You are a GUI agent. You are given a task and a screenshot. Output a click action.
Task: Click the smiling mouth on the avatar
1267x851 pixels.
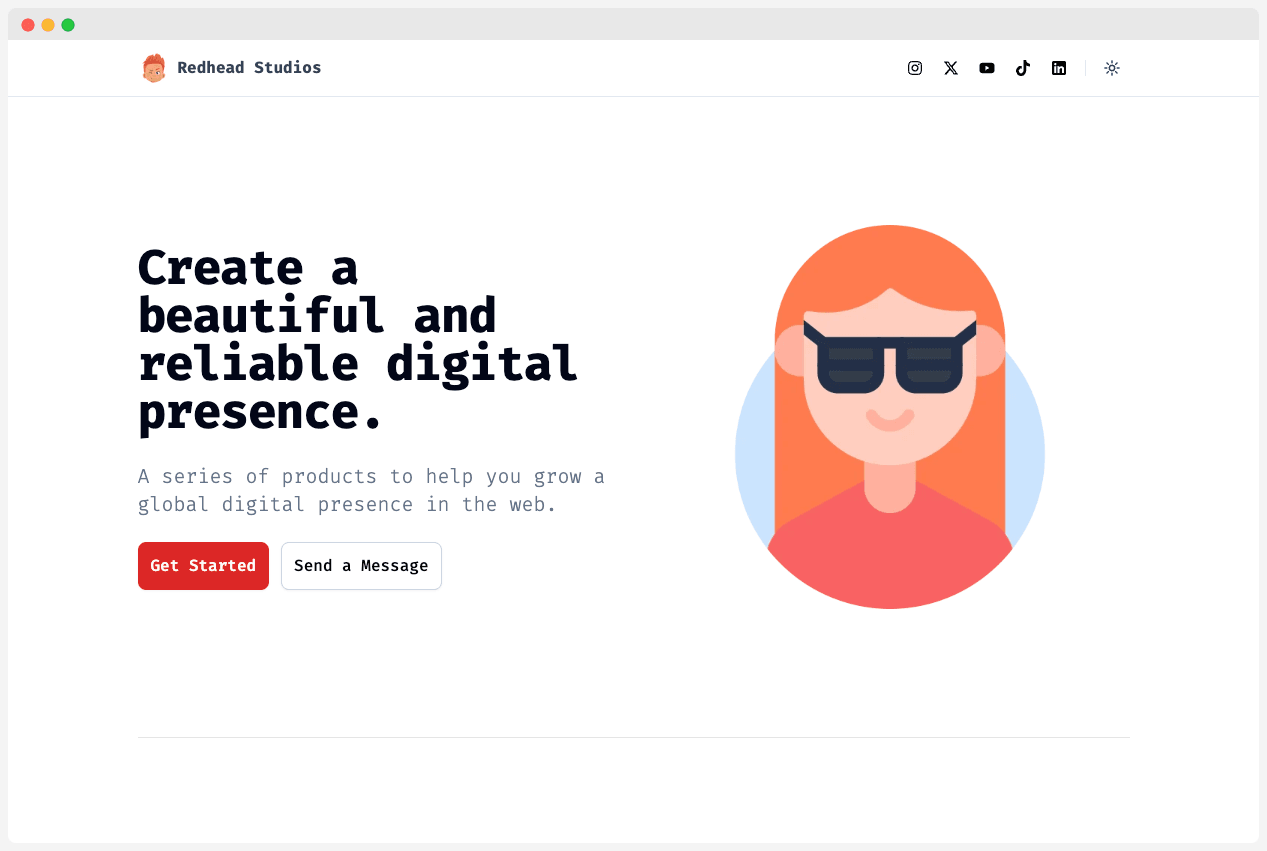(x=889, y=421)
